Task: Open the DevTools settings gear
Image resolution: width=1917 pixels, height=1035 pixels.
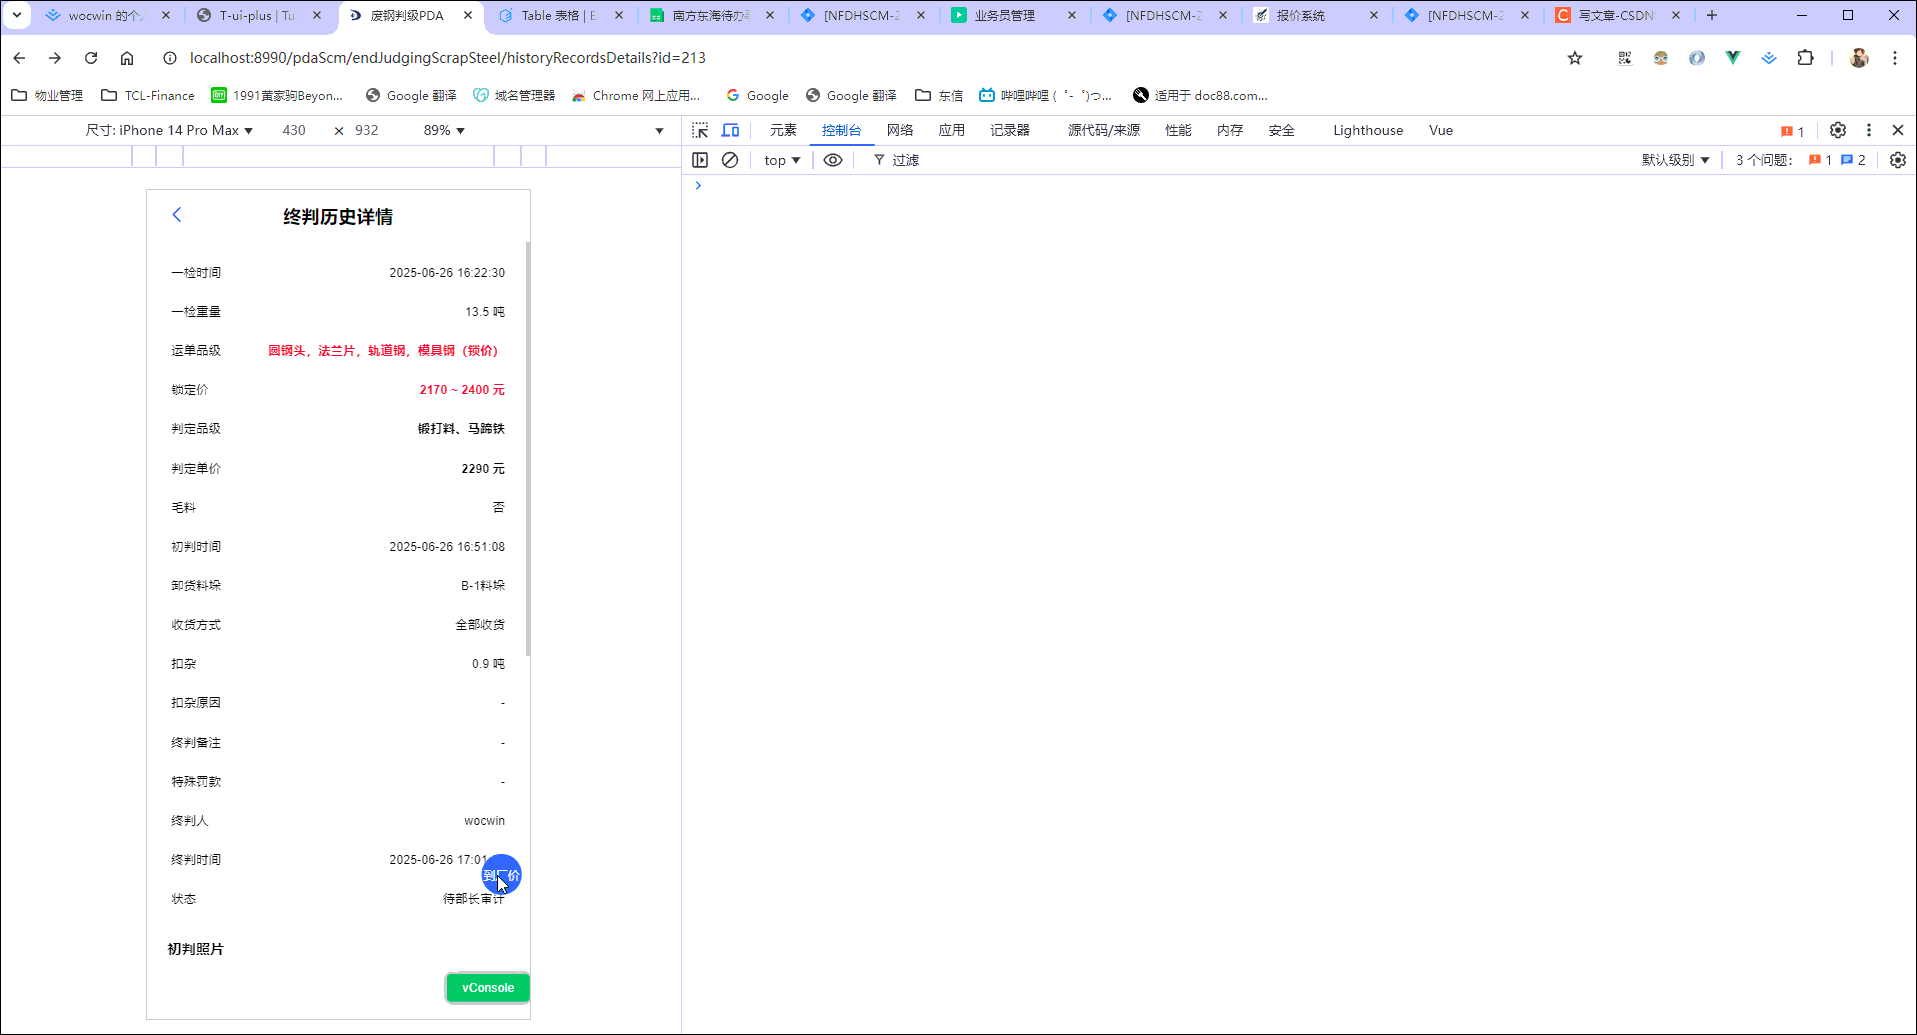Action: (1837, 130)
